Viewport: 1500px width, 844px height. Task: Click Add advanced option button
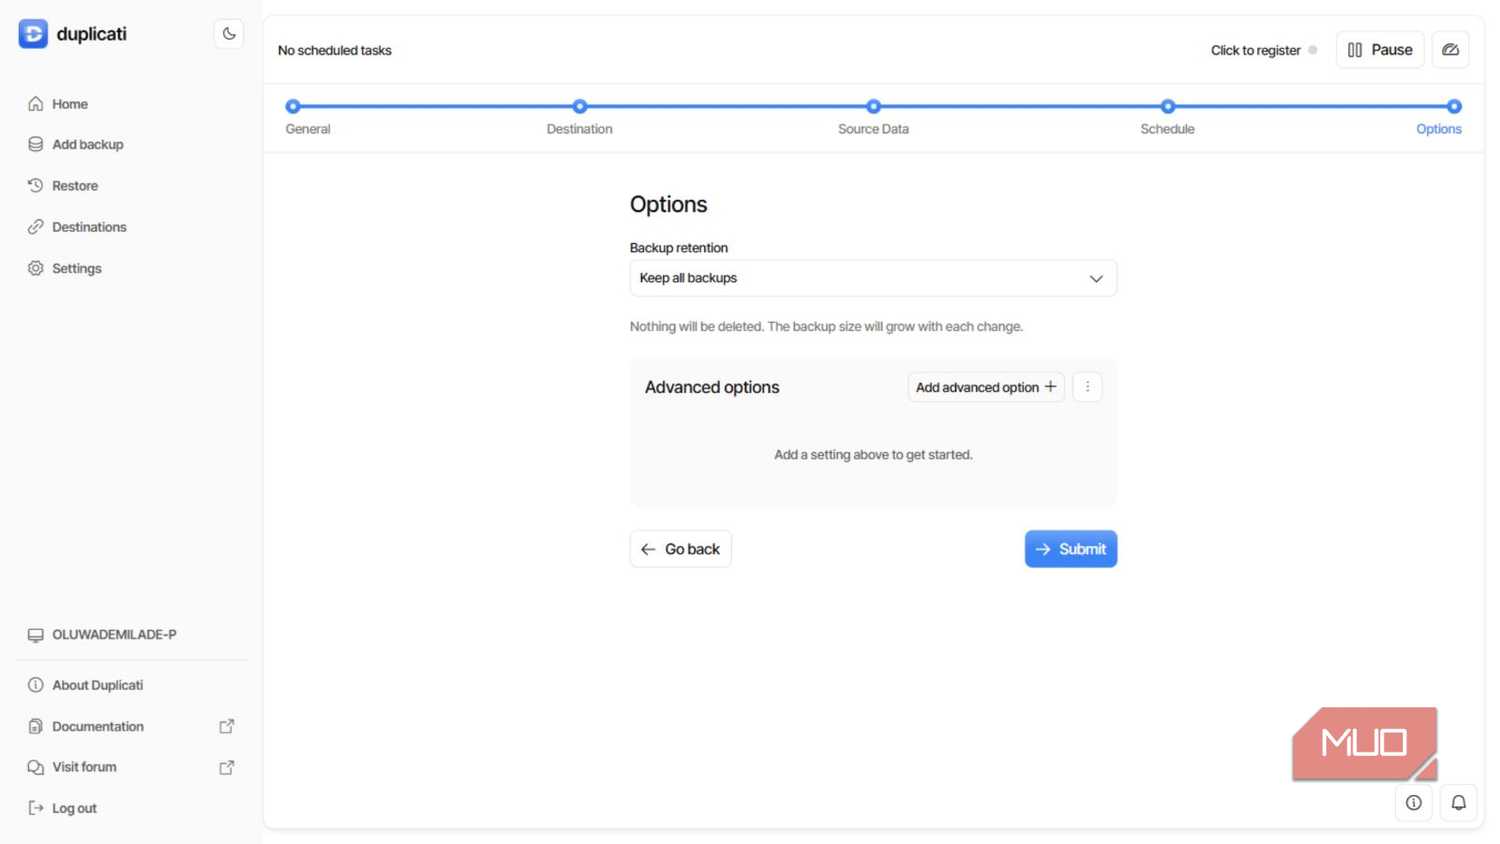coord(986,387)
